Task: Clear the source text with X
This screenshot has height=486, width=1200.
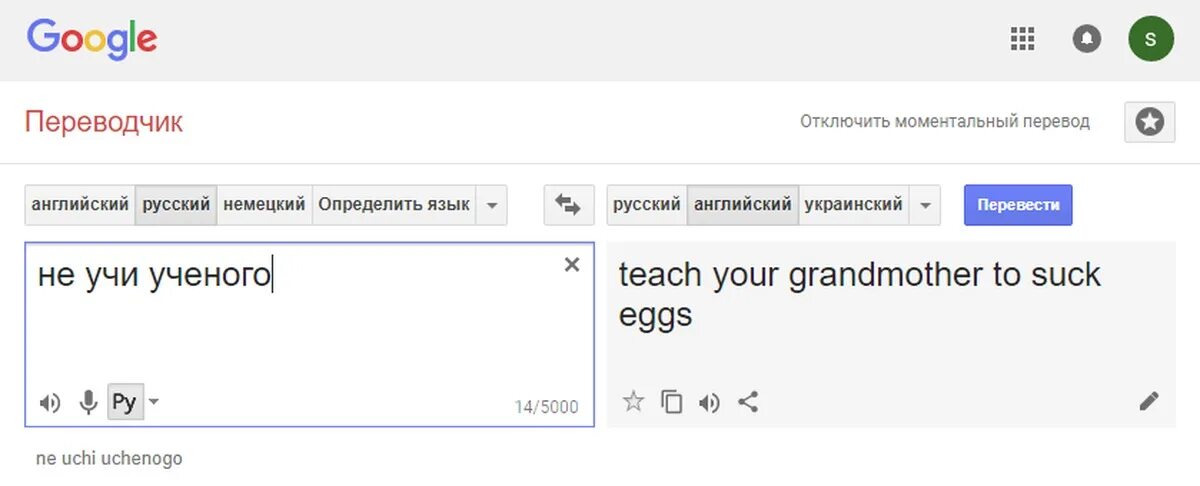Action: click(x=572, y=265)
